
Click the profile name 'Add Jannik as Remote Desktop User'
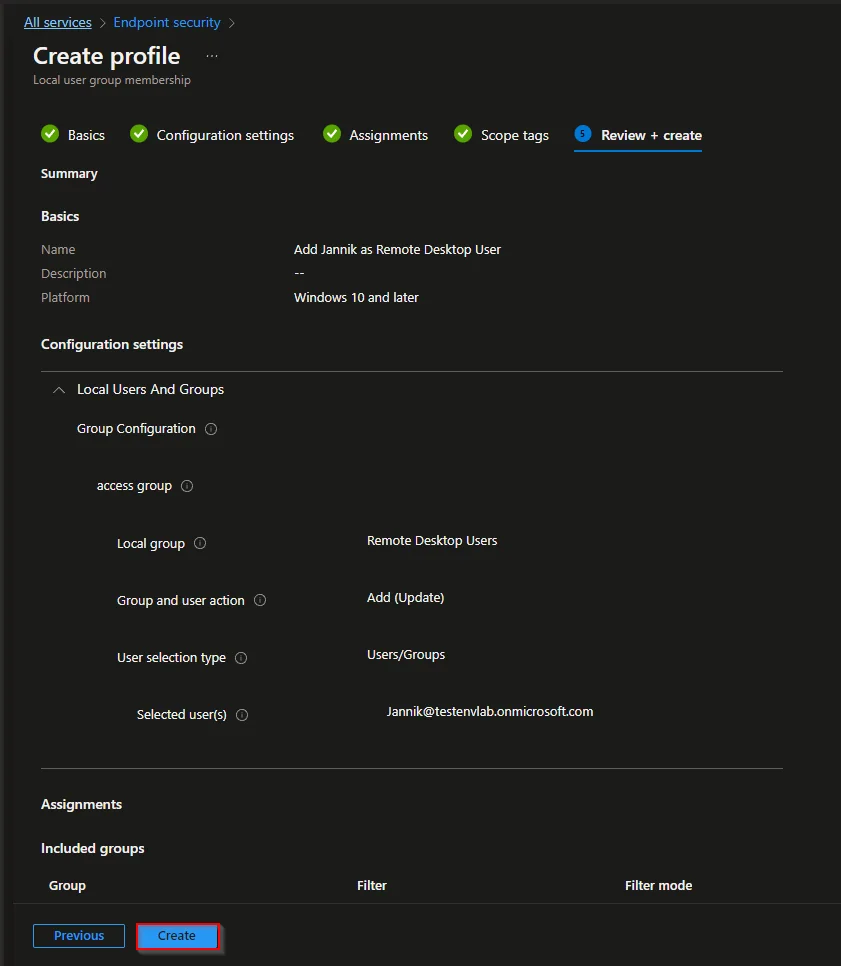pos(397,250)
